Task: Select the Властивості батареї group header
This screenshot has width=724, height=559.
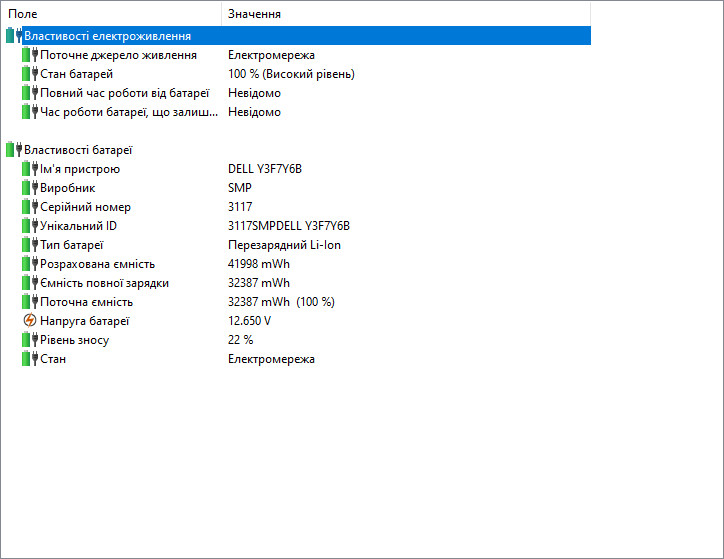Action: pyautogui.click(x=78, y=150)
